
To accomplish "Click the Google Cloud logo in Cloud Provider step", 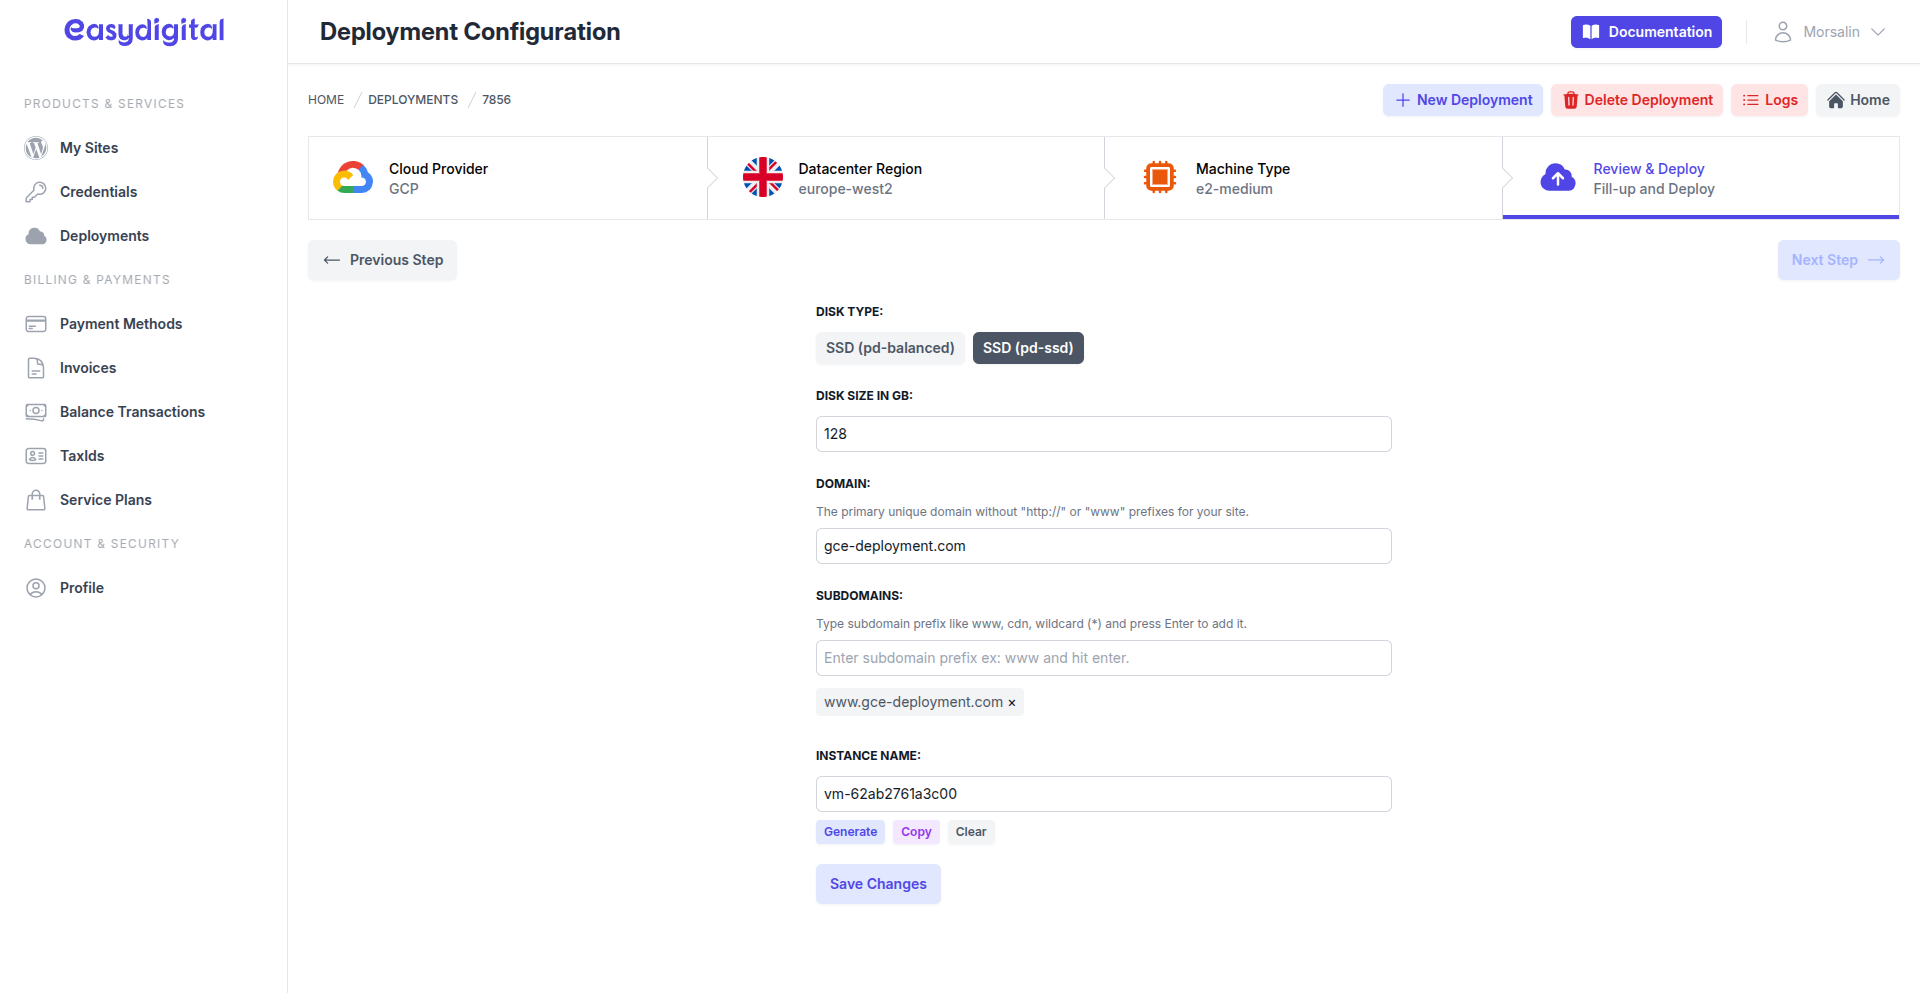I will (x=353, y=178).
